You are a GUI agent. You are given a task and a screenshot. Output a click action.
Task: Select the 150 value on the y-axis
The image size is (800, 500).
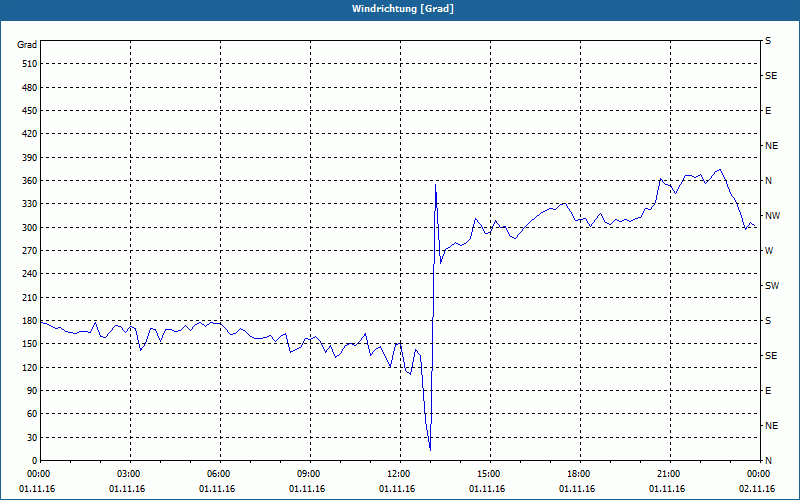(x=30, y=344)
